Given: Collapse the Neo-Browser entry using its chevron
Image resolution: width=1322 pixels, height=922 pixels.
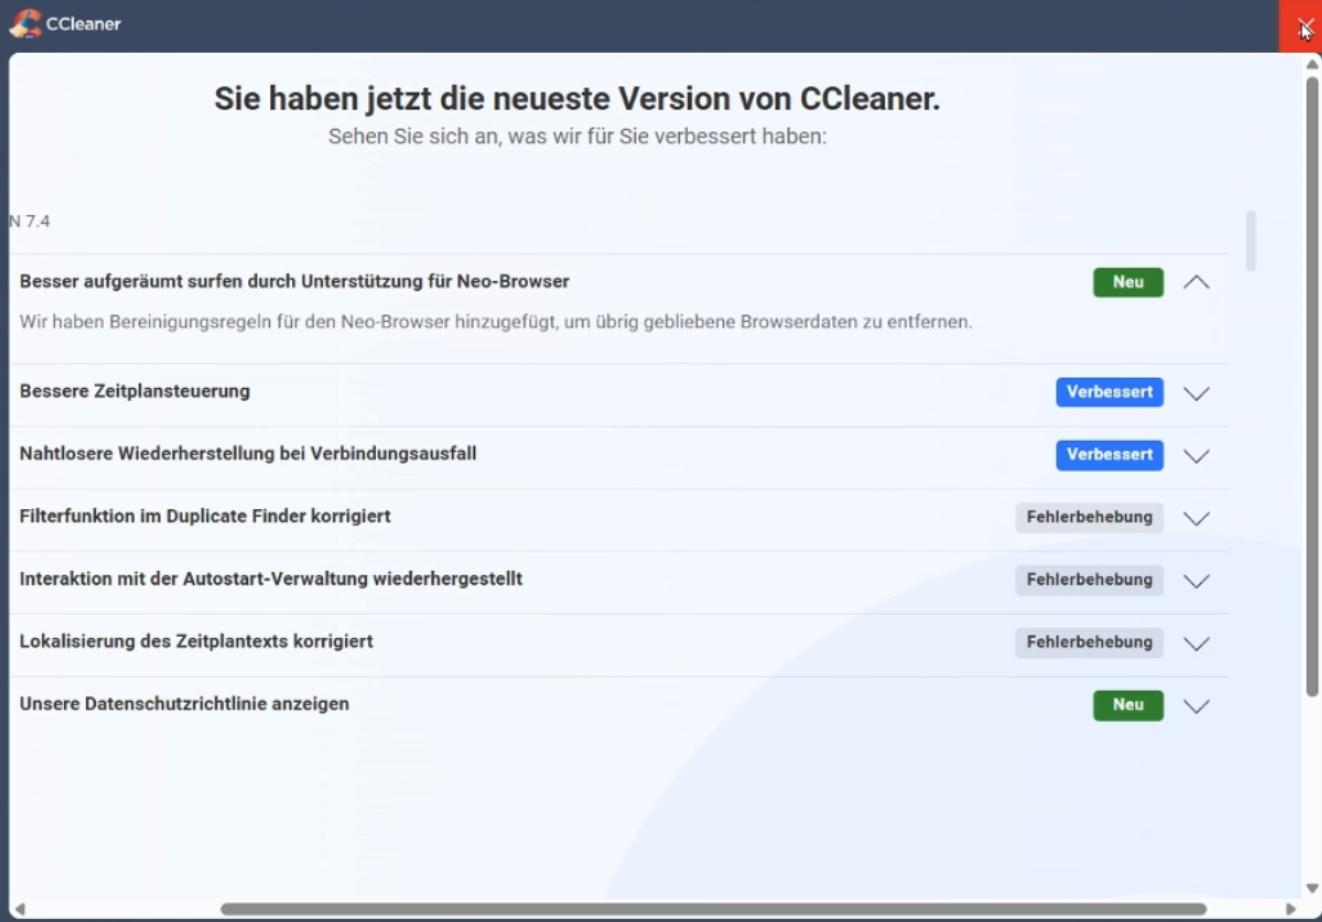Looking at the screenshot, I should pos(1196,283).
